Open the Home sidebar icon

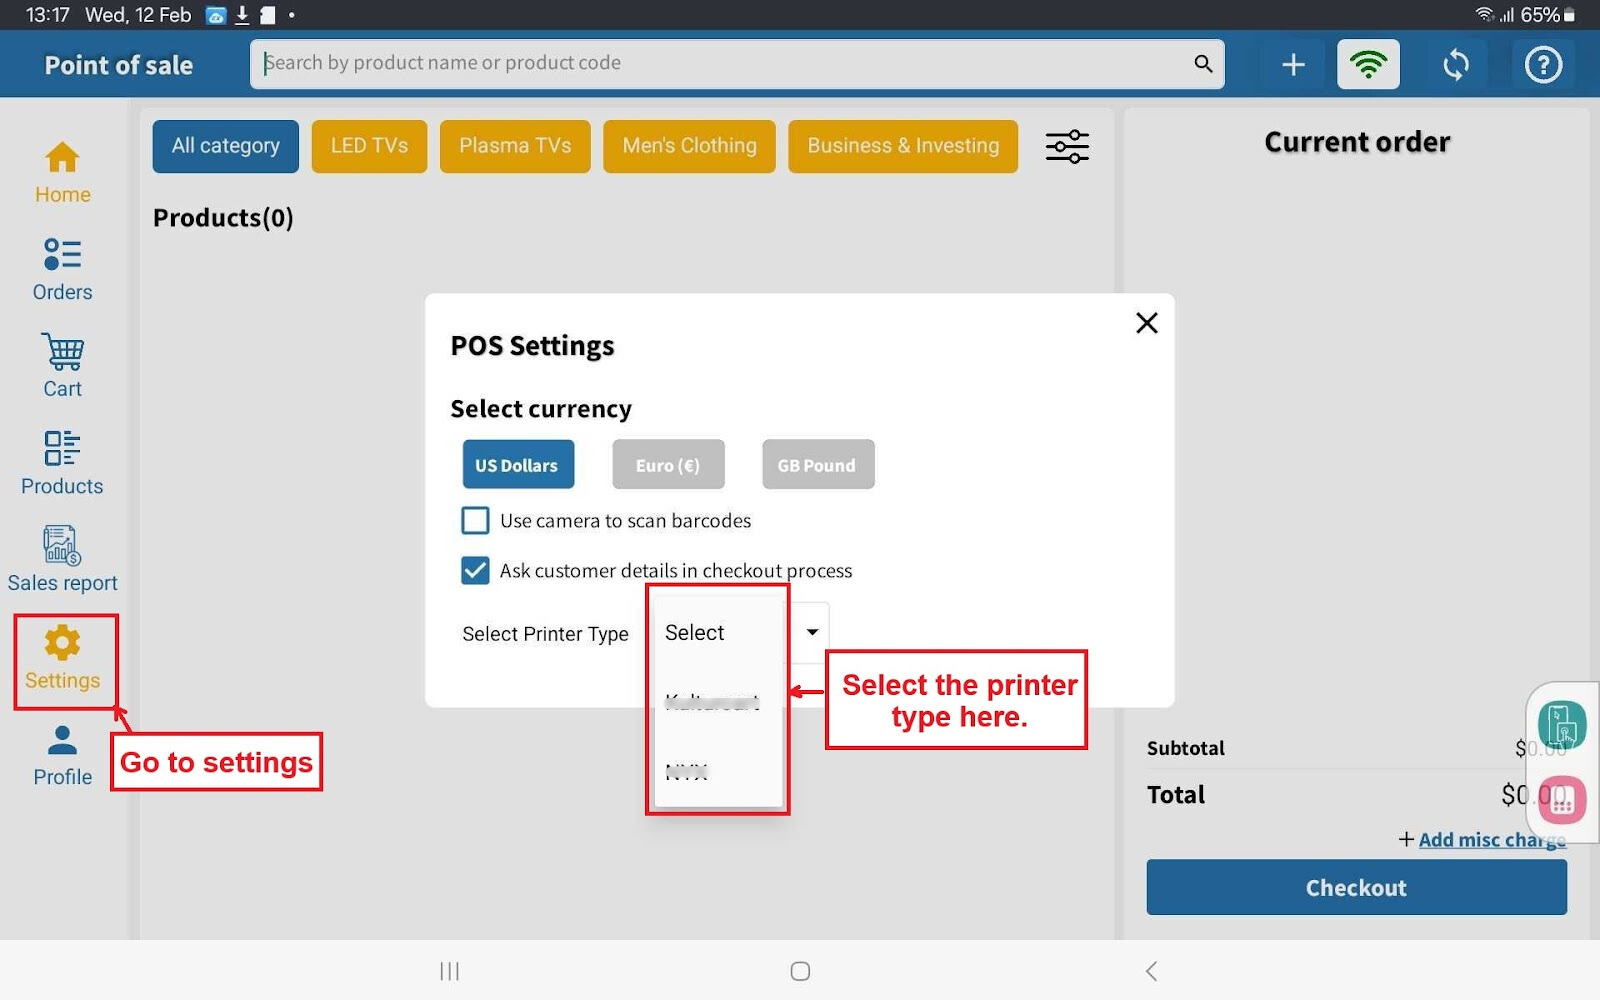pos(62,171)
